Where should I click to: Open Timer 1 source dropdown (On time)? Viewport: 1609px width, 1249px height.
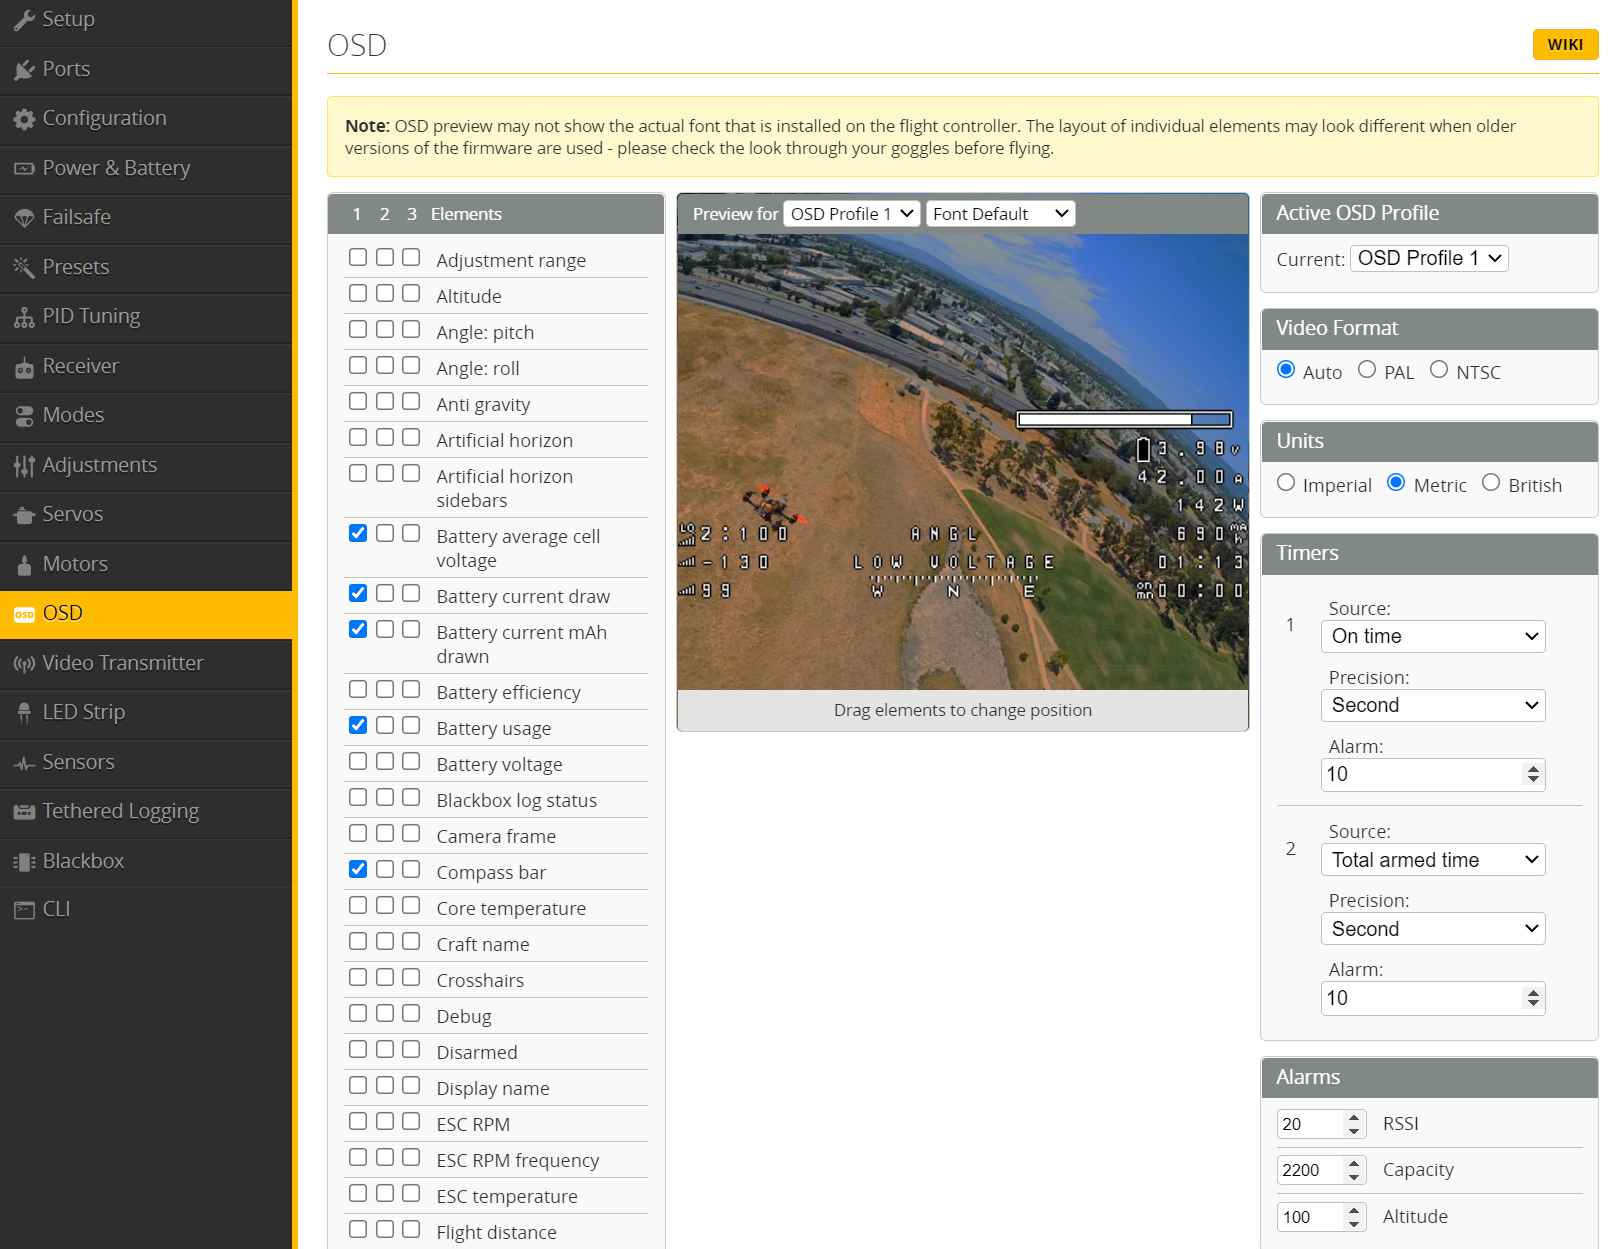click(1432, 637)
